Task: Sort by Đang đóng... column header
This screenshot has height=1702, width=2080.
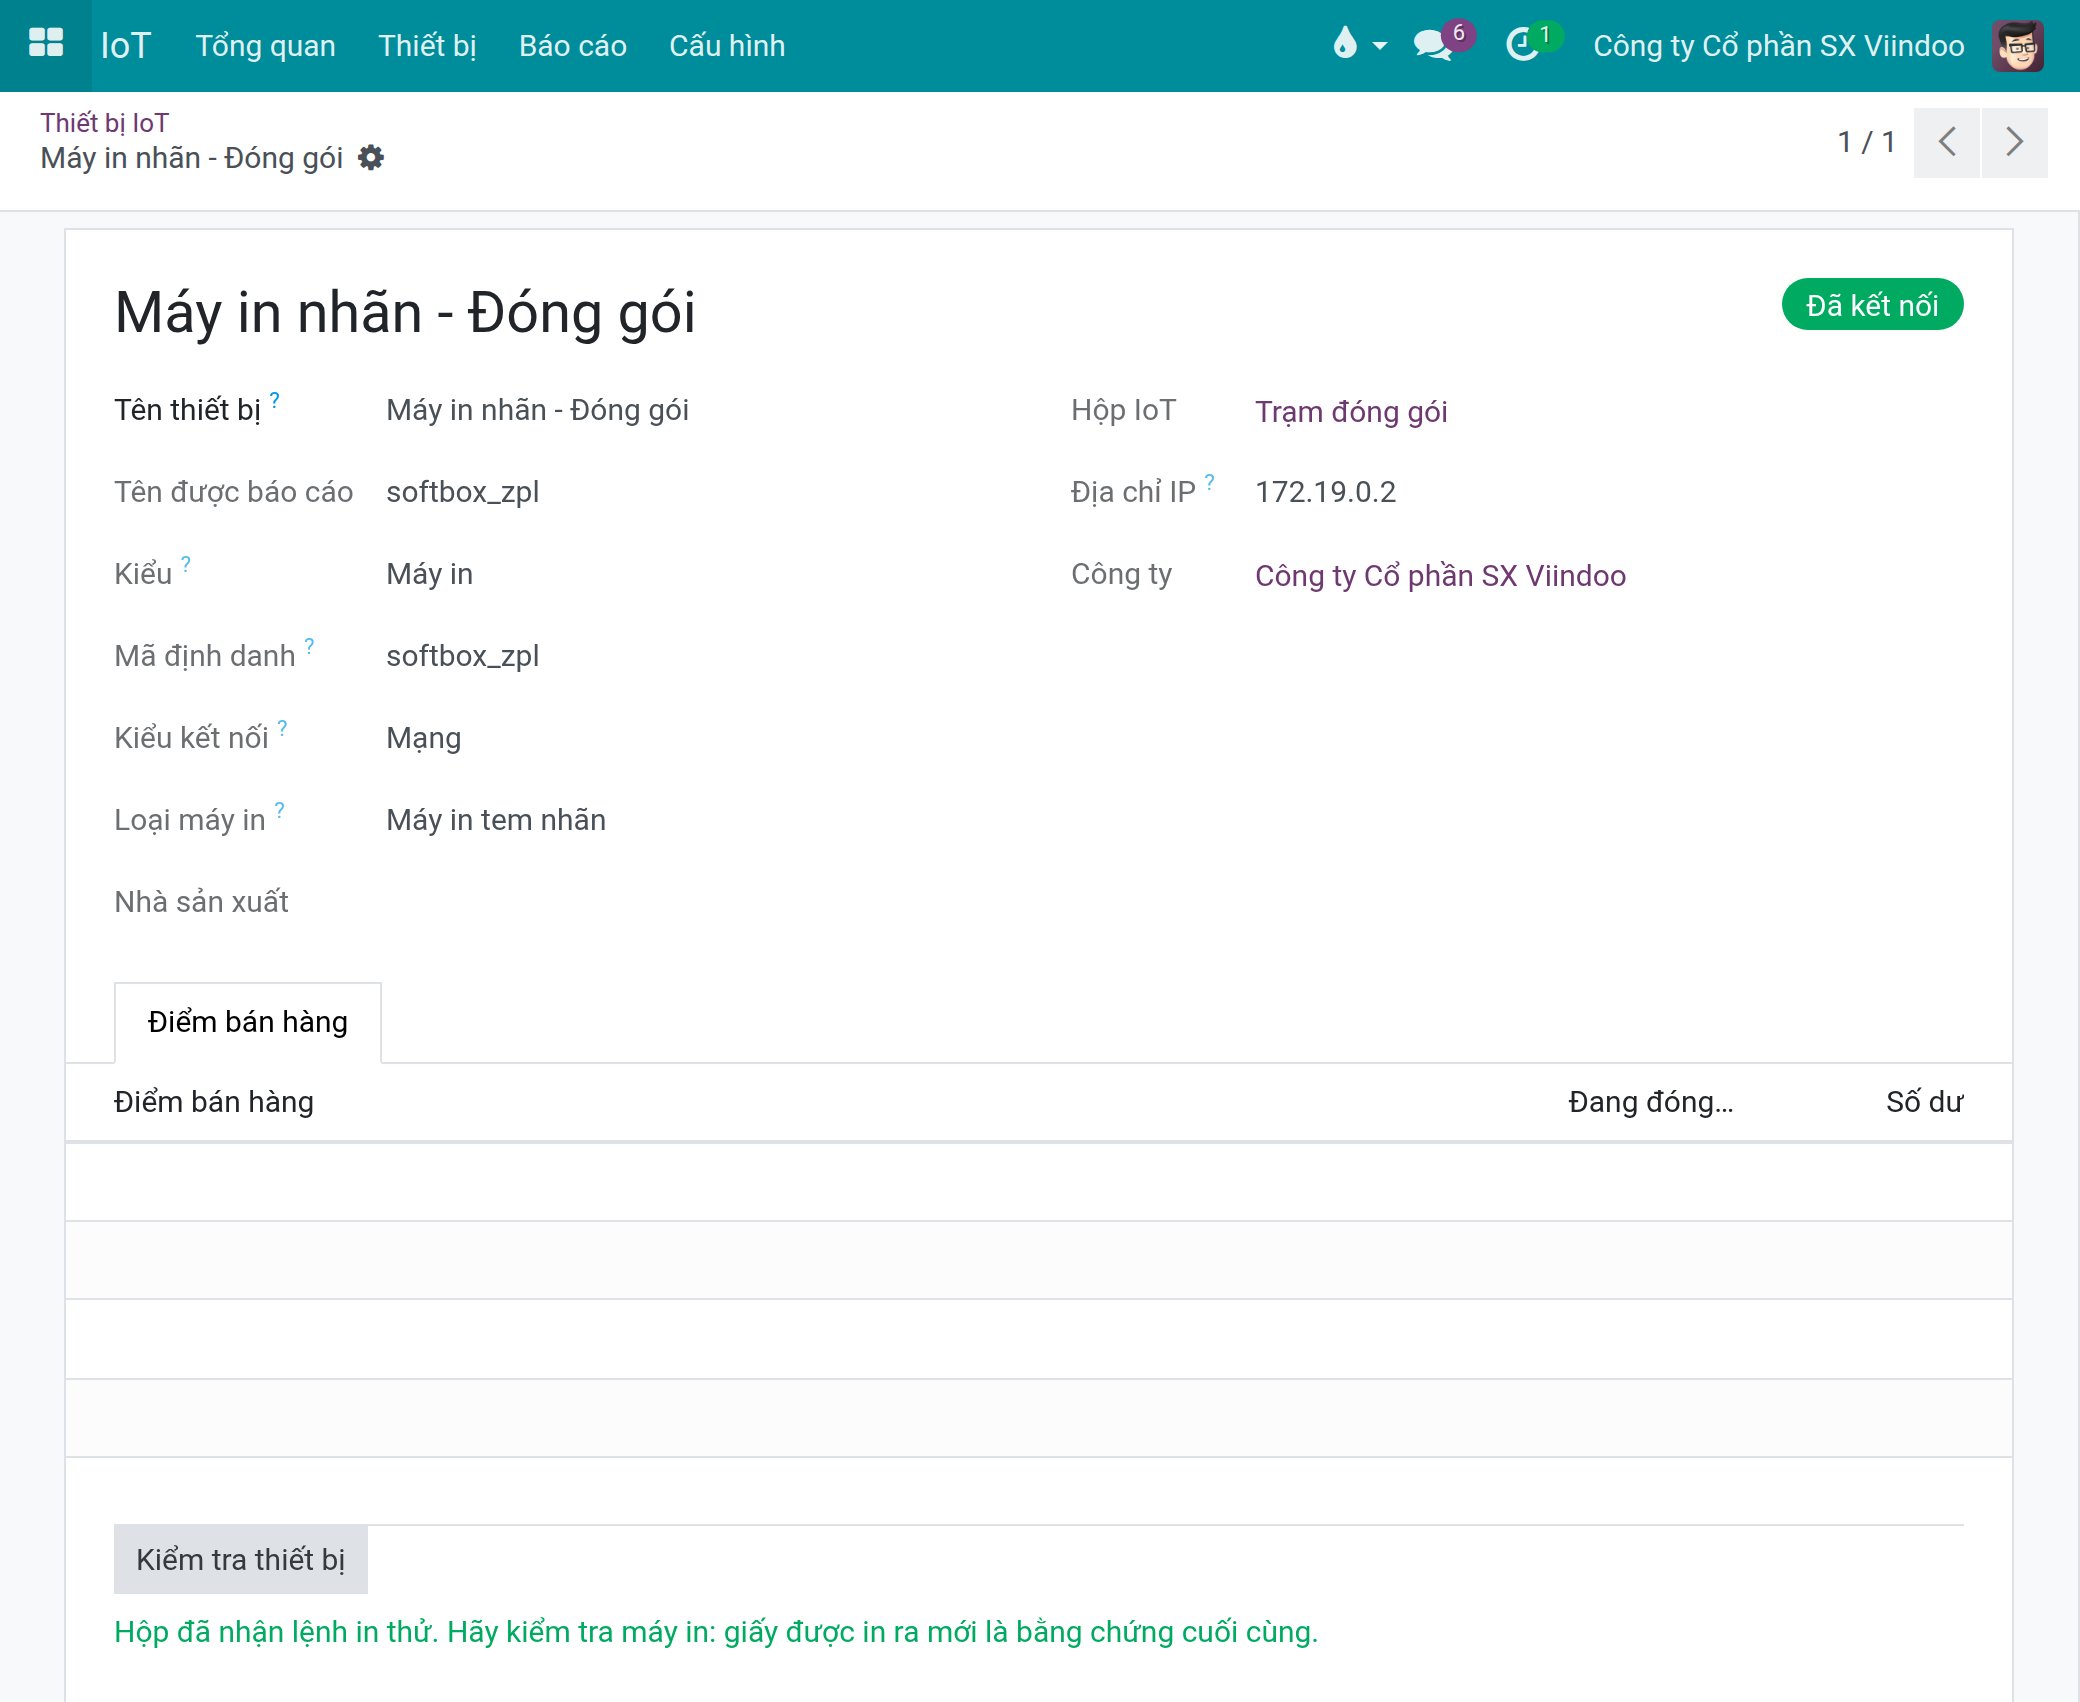Action: coord(1650,1102)
